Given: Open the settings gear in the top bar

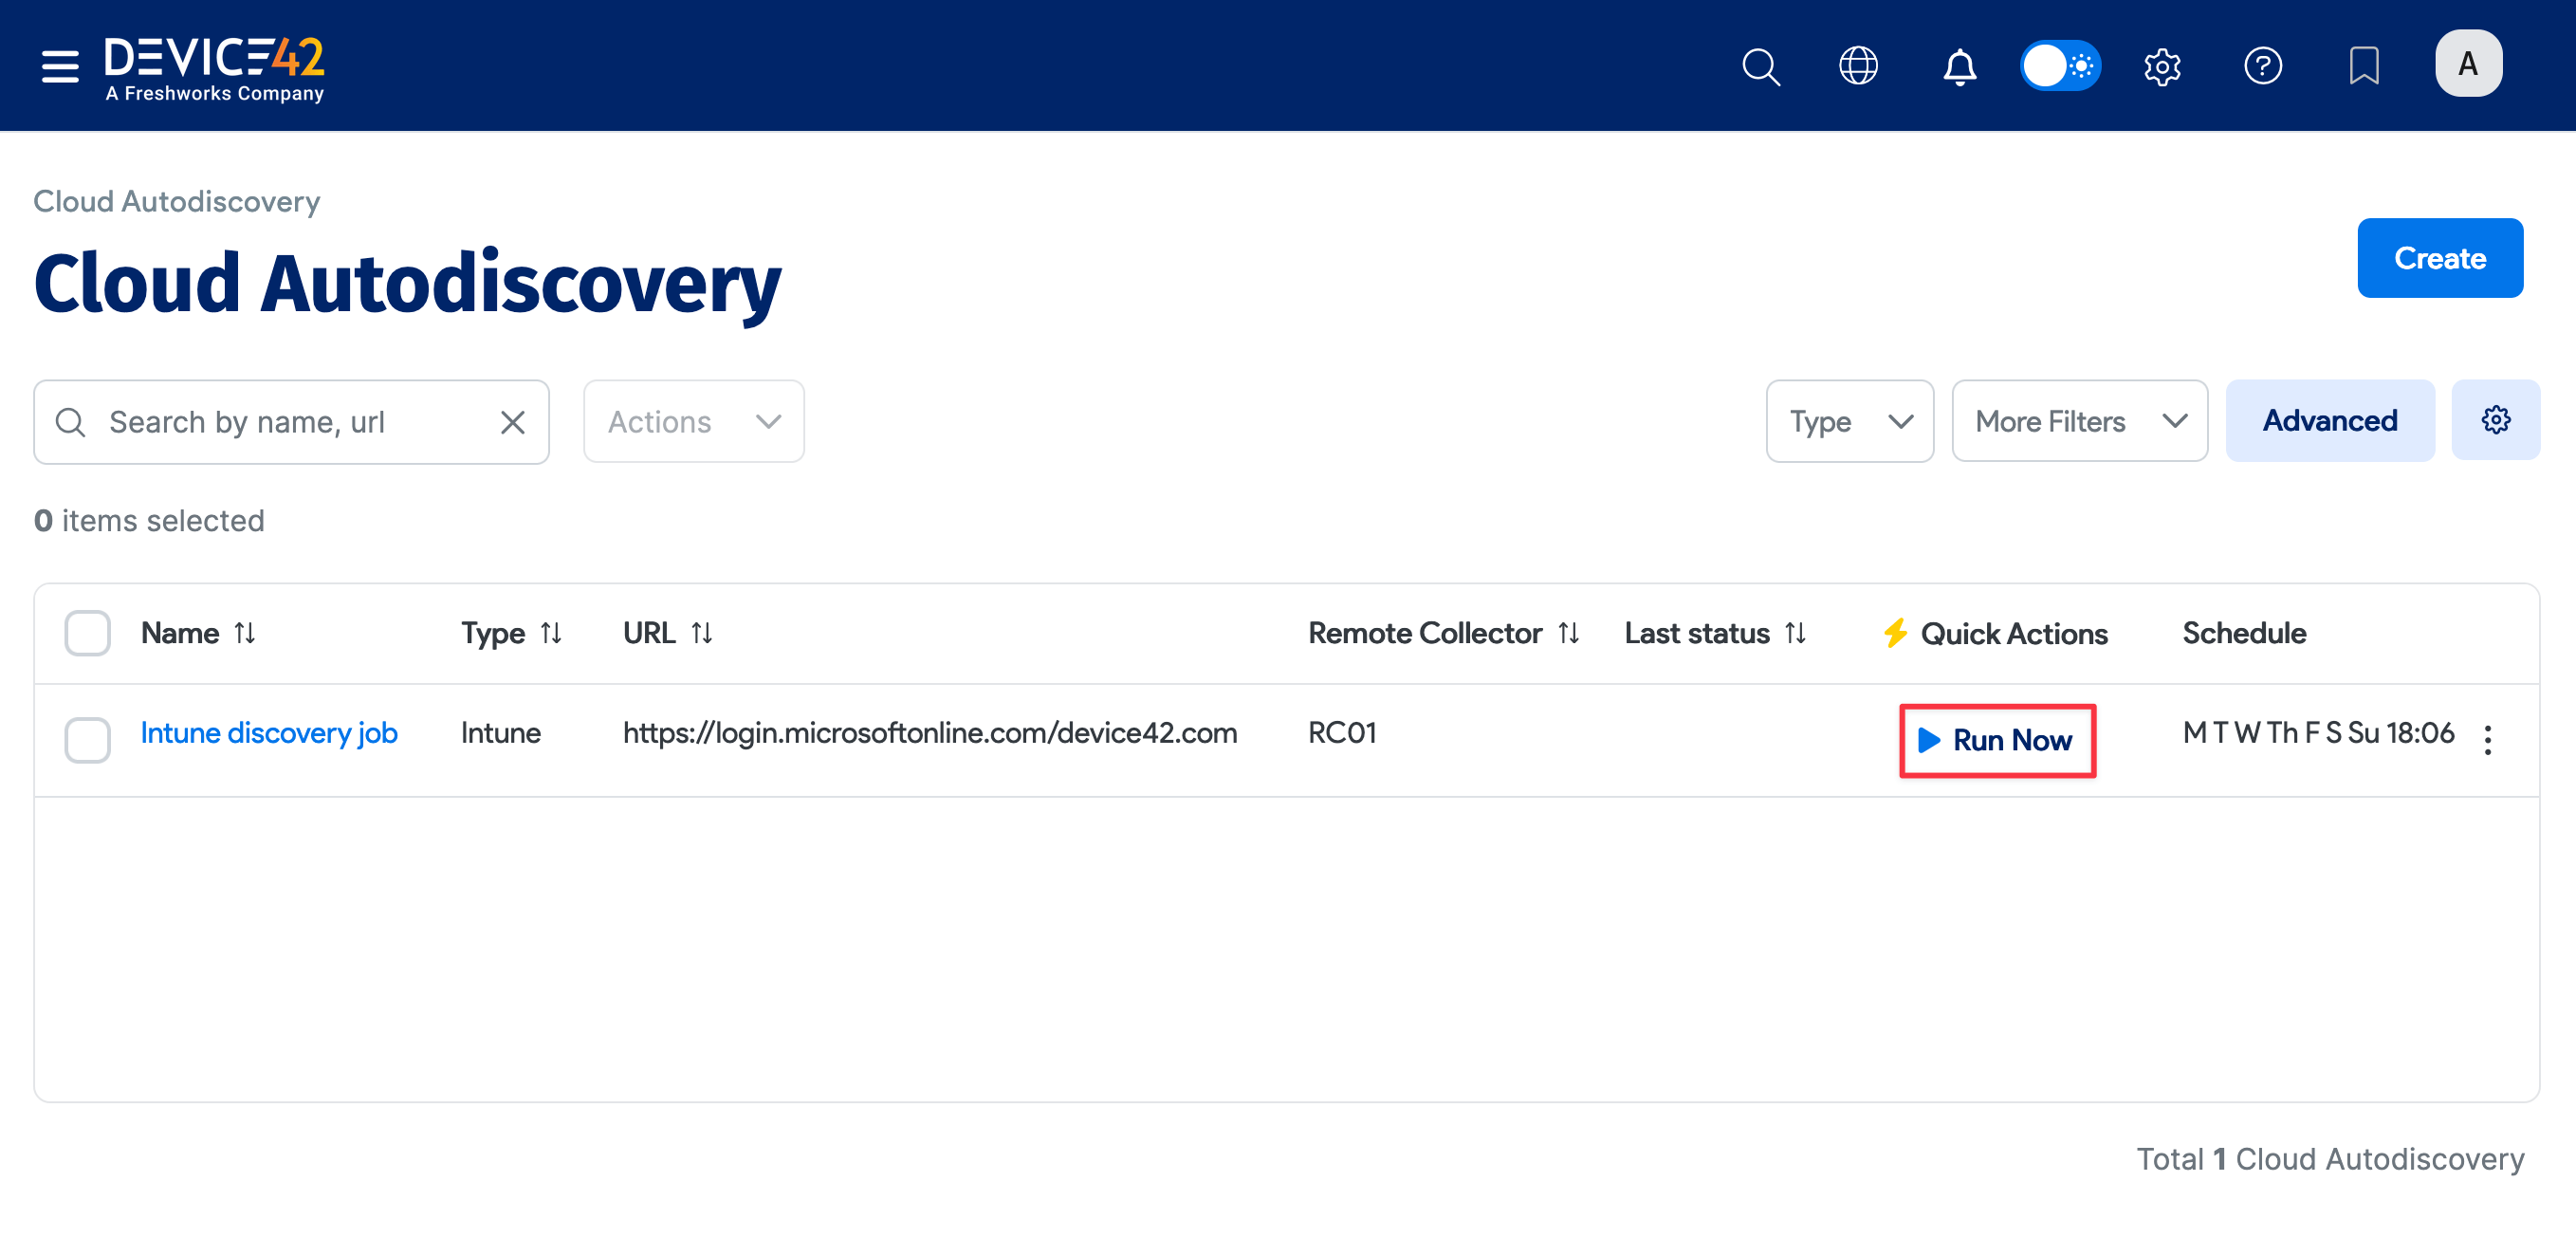Looking at the screenshot, I should click(2162, 66).
